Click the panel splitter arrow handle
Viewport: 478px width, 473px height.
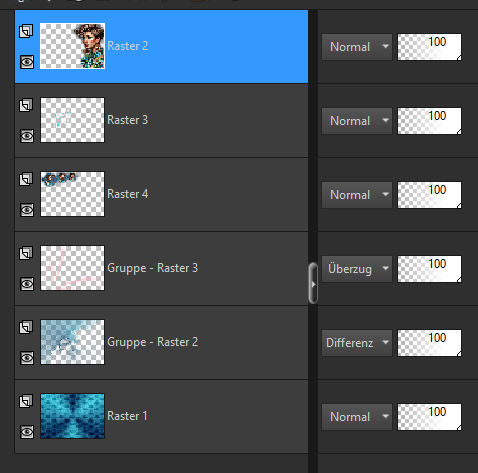313,284
